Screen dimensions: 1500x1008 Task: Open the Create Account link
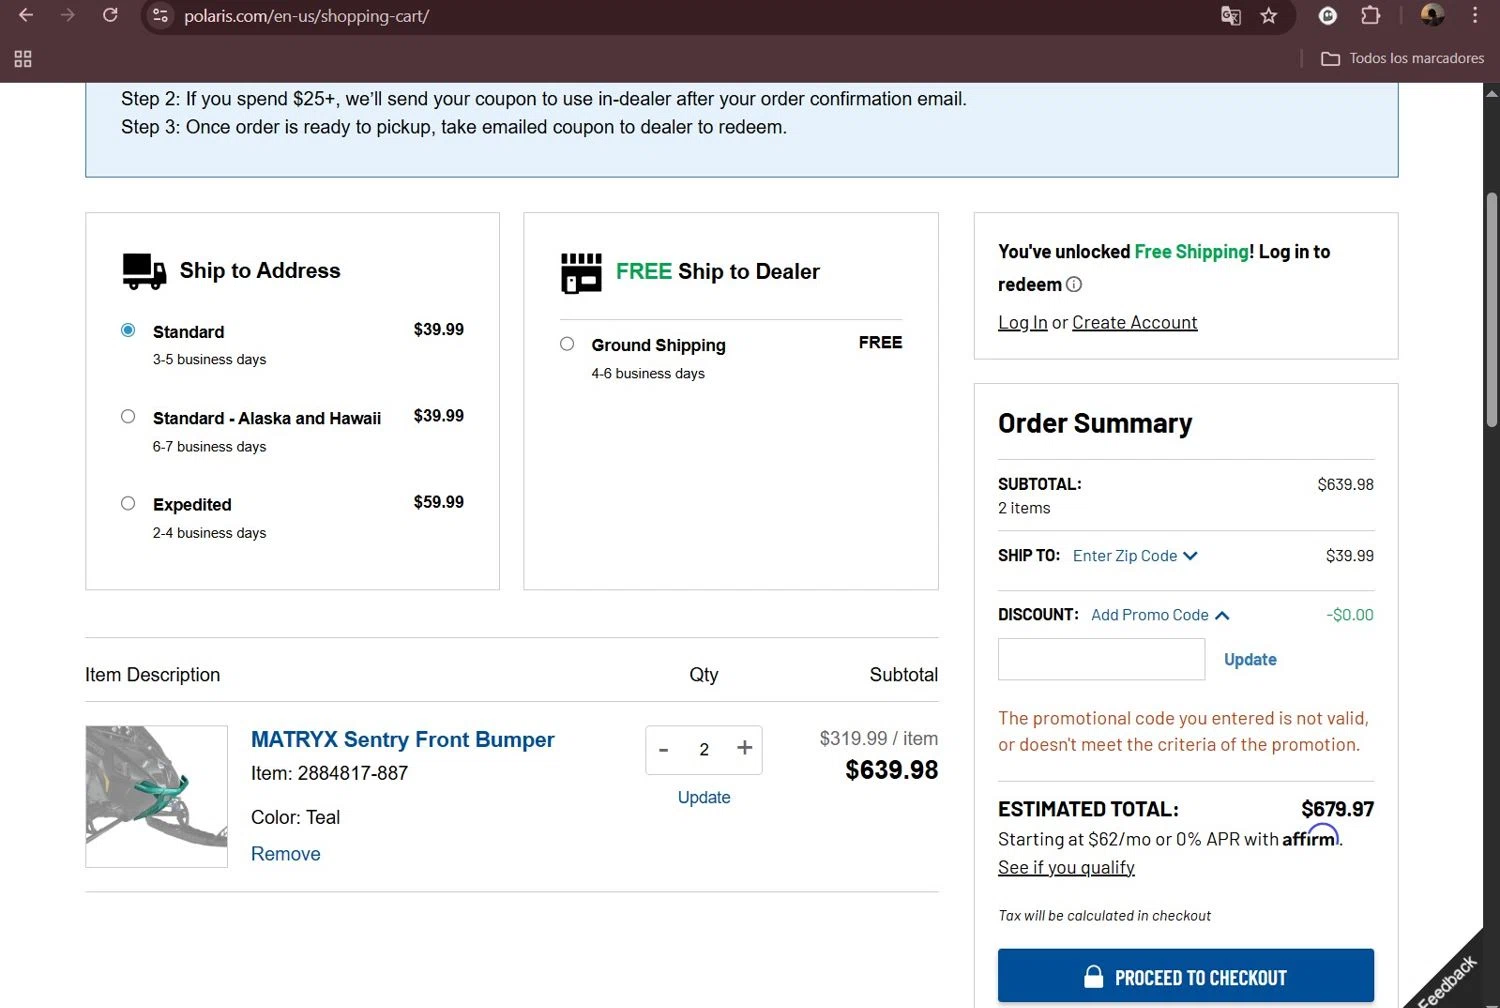point(1134,322)
